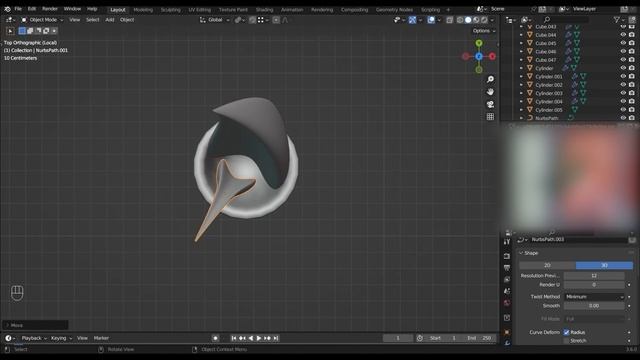Click the Smooth value field
Viewport: 640px width, 360px height.
pyautogui.click(x=594, y=306)
